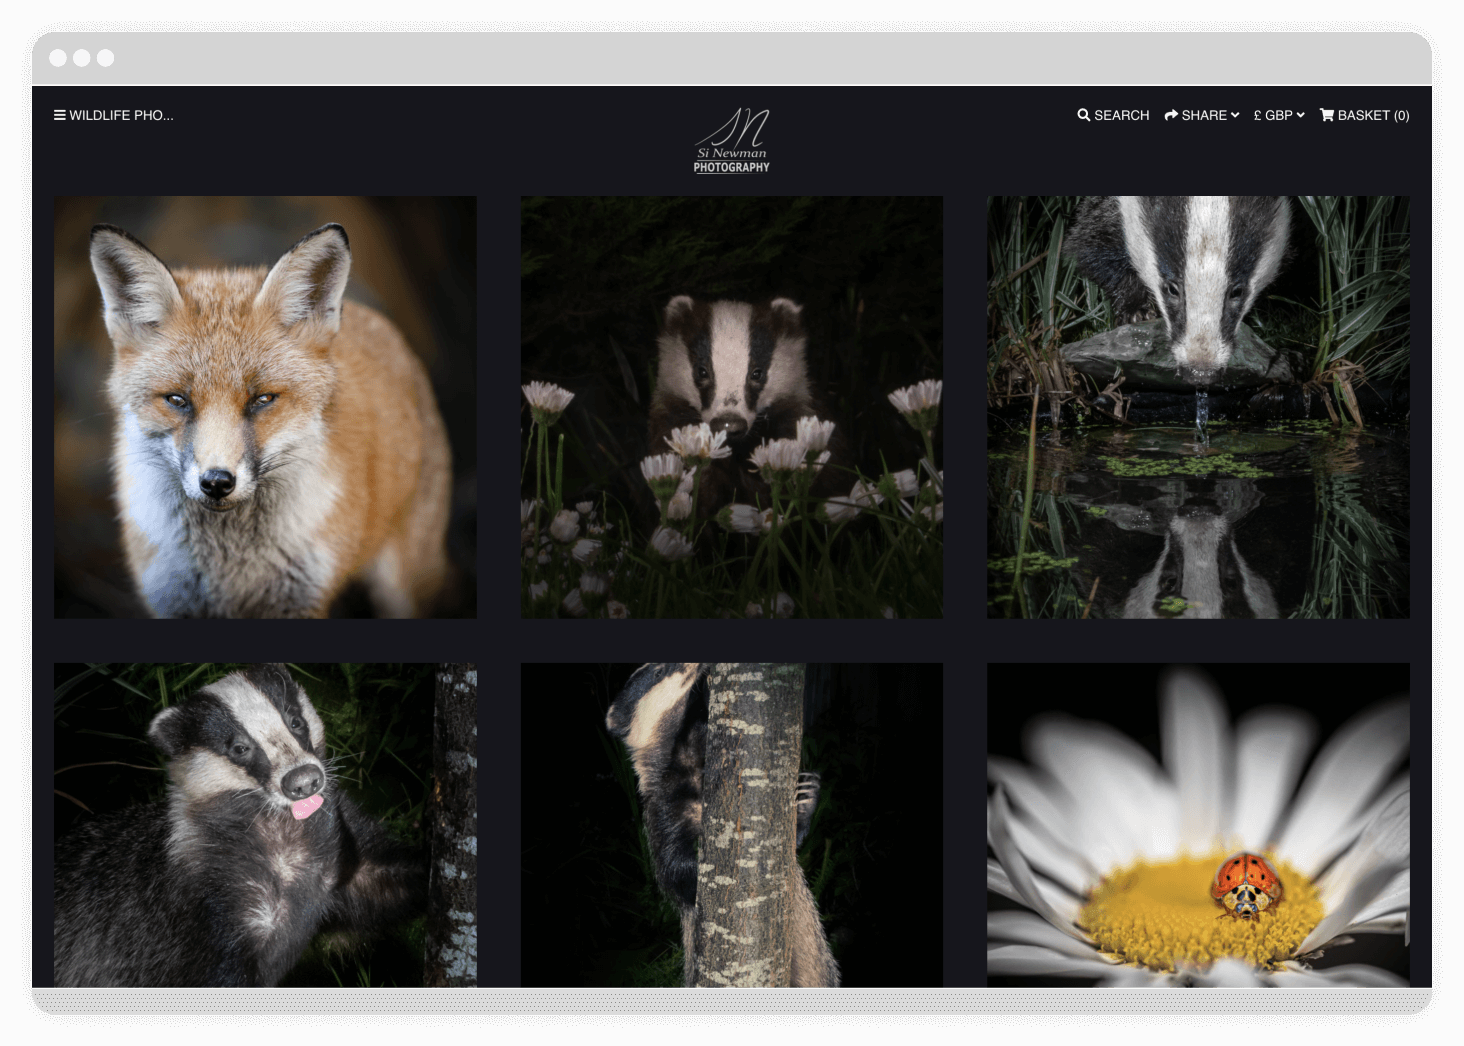Expand the Share dropdown chevron
This screenshot has width=1464, height=1046.
coord(1235,115)
